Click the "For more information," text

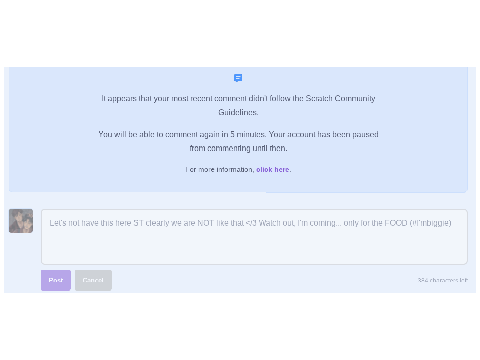tap(220, 170)
